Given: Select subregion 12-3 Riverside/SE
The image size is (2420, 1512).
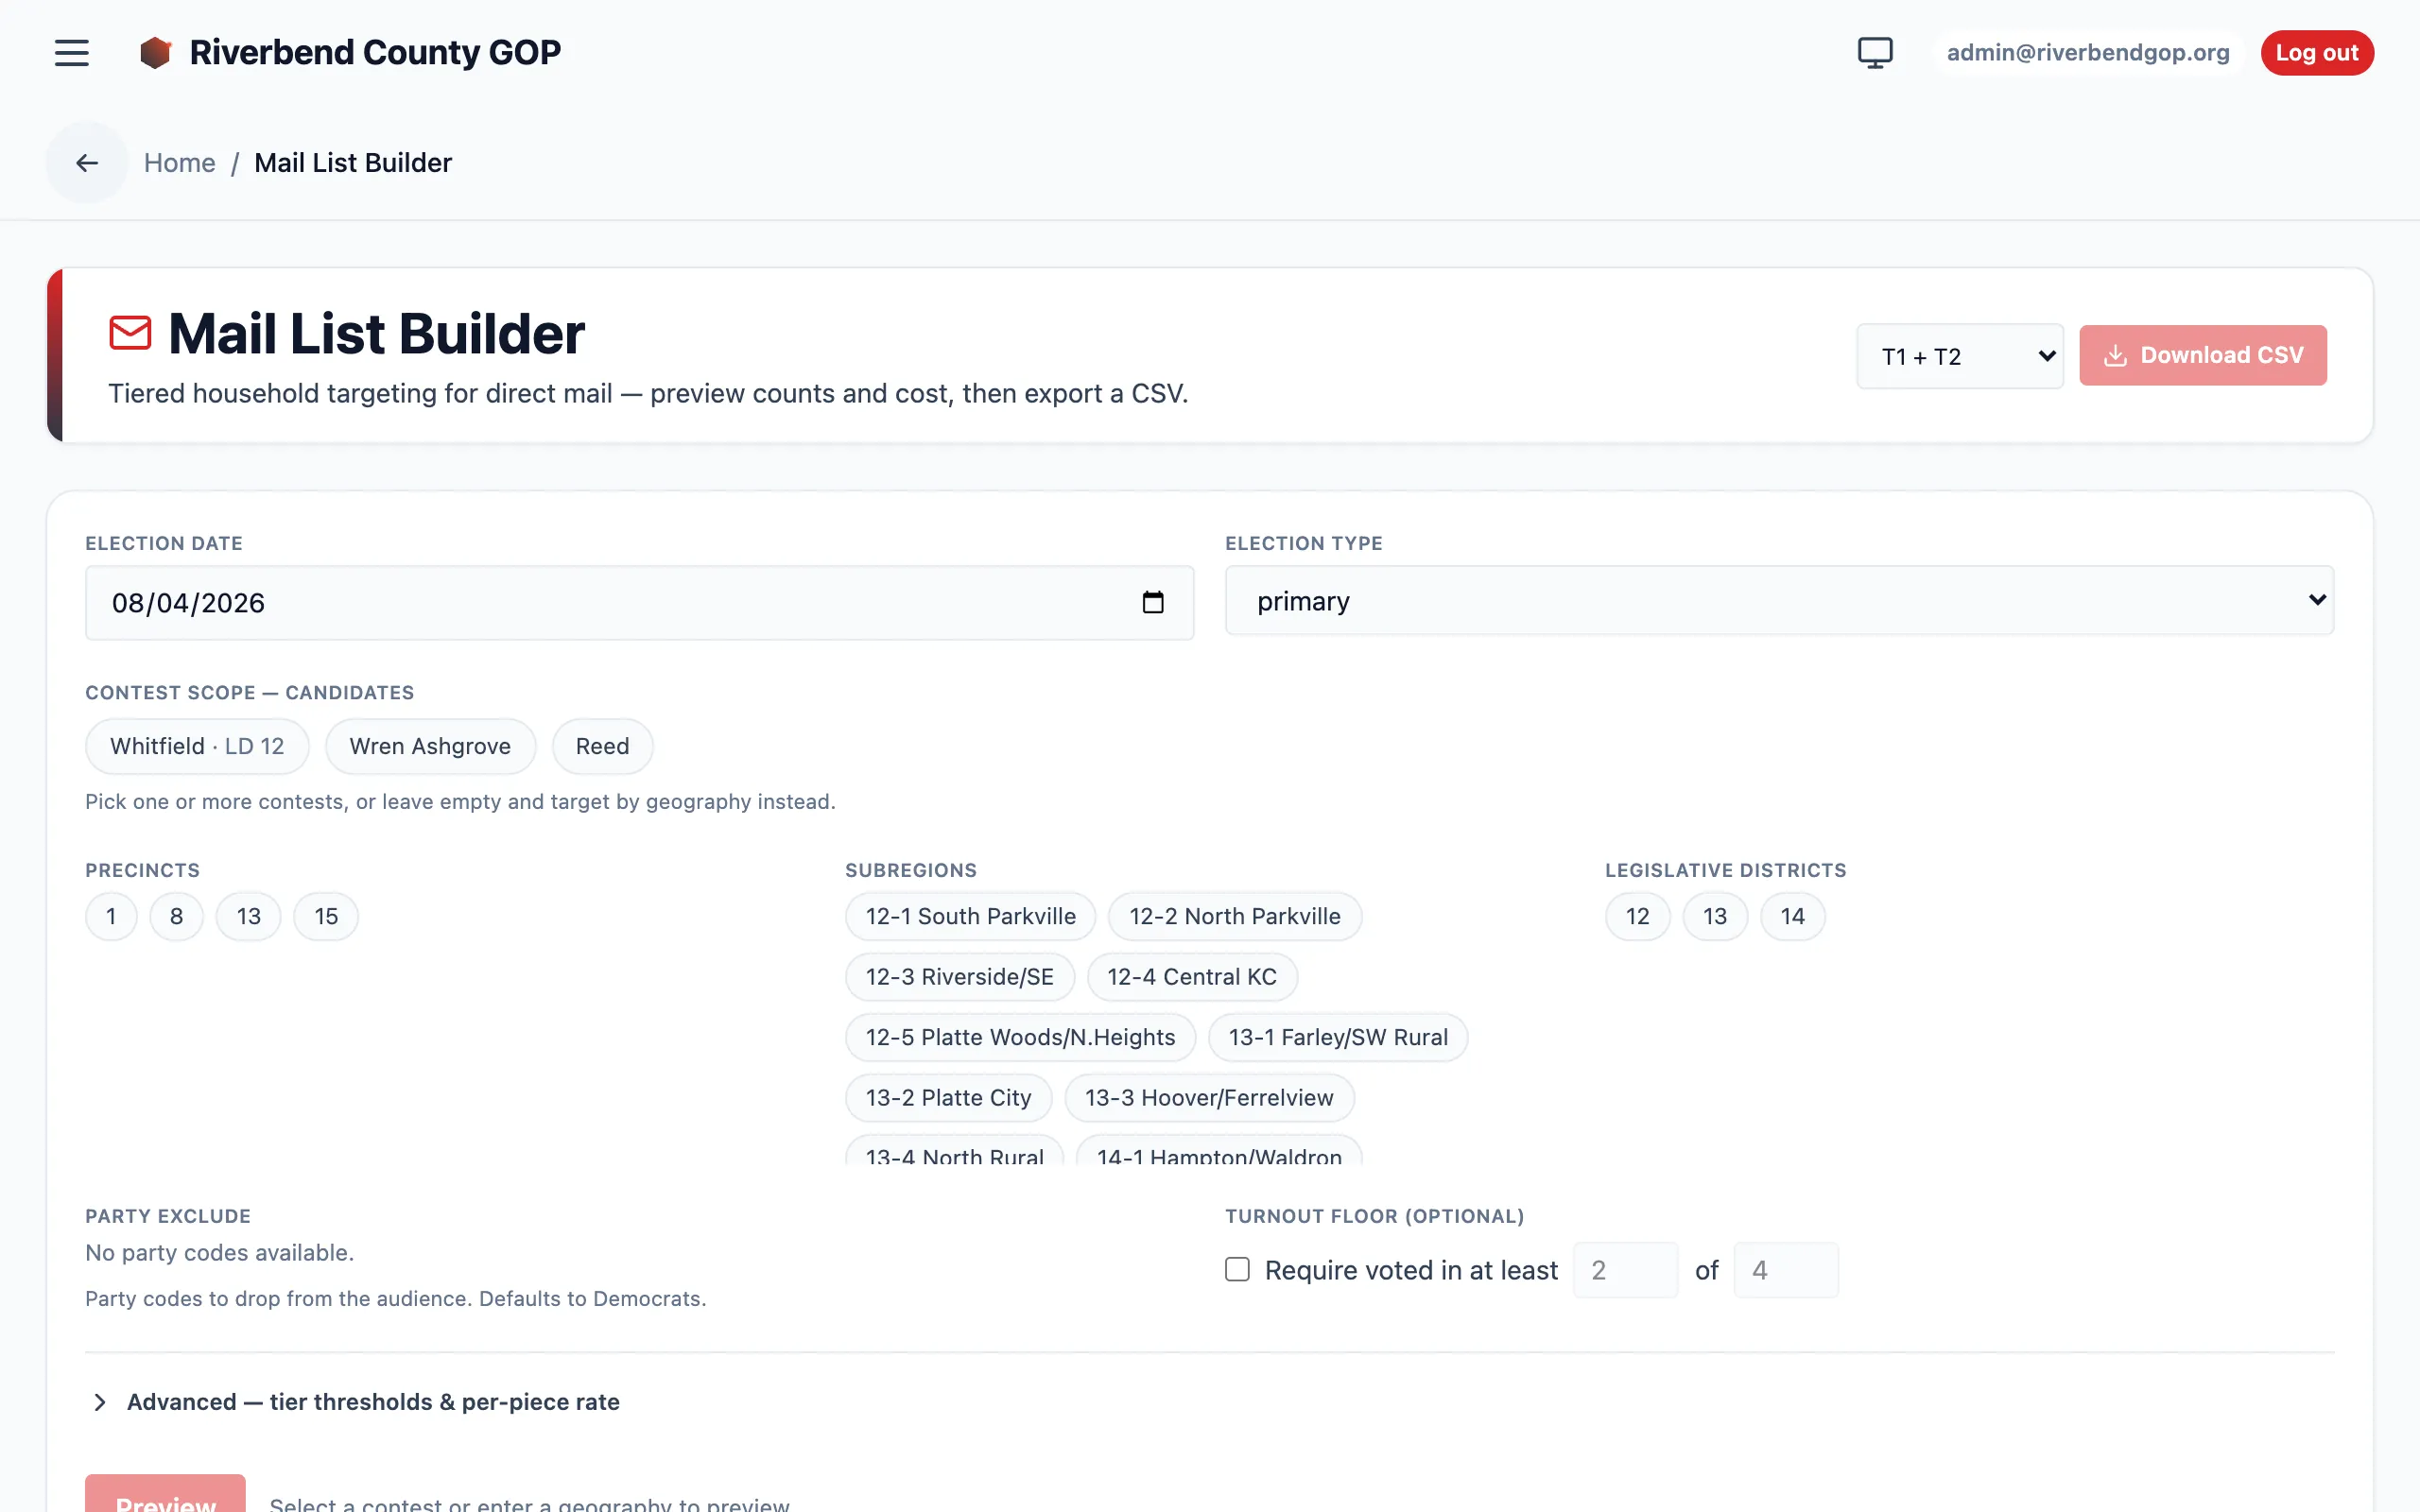Looking at the screenshot, I should point(960,977).
